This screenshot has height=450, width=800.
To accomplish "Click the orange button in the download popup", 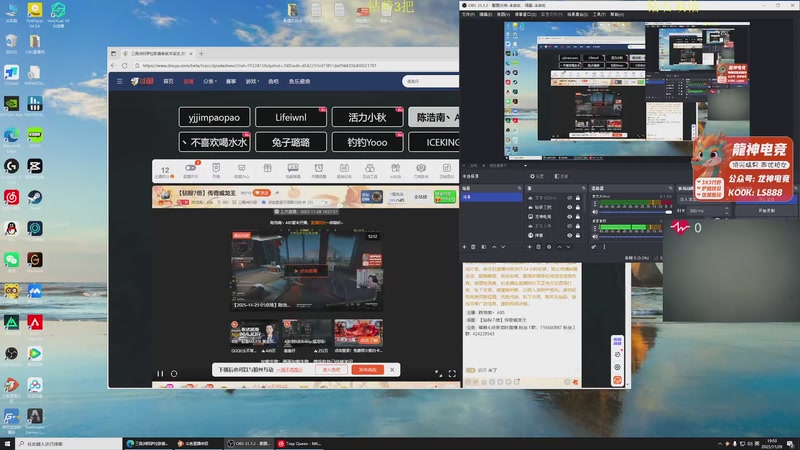I will click(x=367, y=369).
